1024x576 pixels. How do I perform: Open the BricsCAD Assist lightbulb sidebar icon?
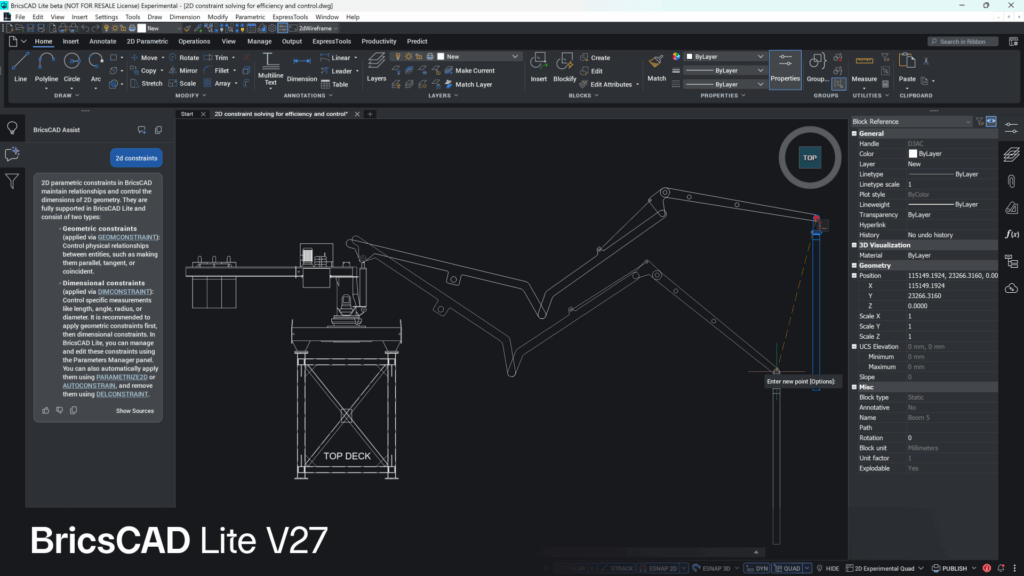(x=12, y=128)
